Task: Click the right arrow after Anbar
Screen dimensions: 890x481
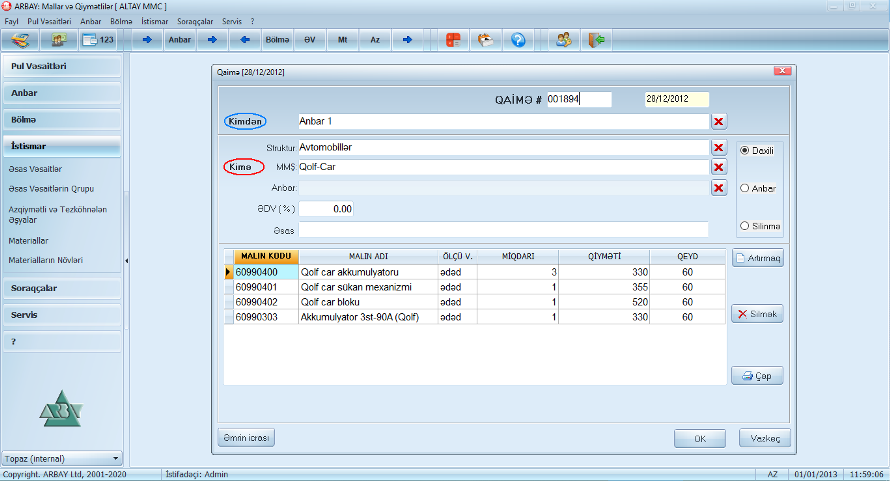Action: (x=212, y=40)
